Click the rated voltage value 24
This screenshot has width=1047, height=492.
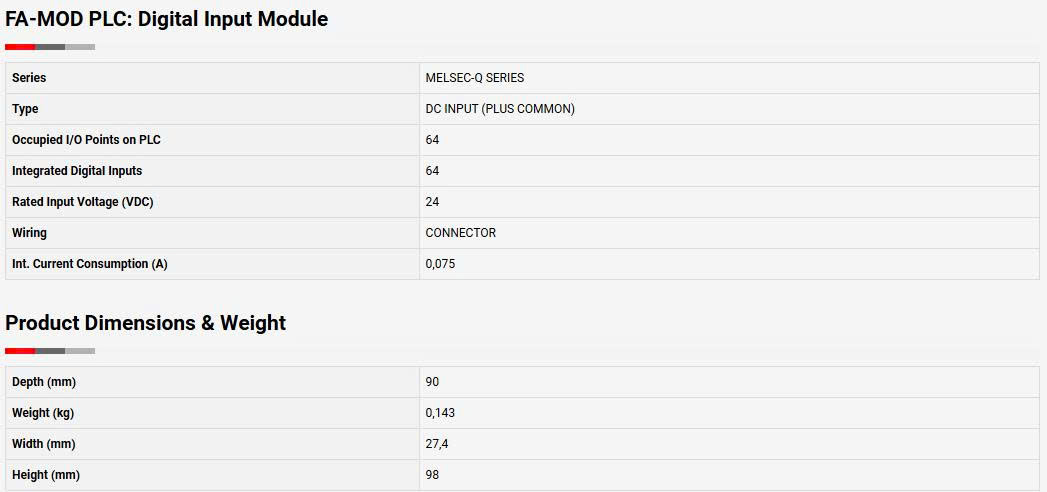point(432,202)
